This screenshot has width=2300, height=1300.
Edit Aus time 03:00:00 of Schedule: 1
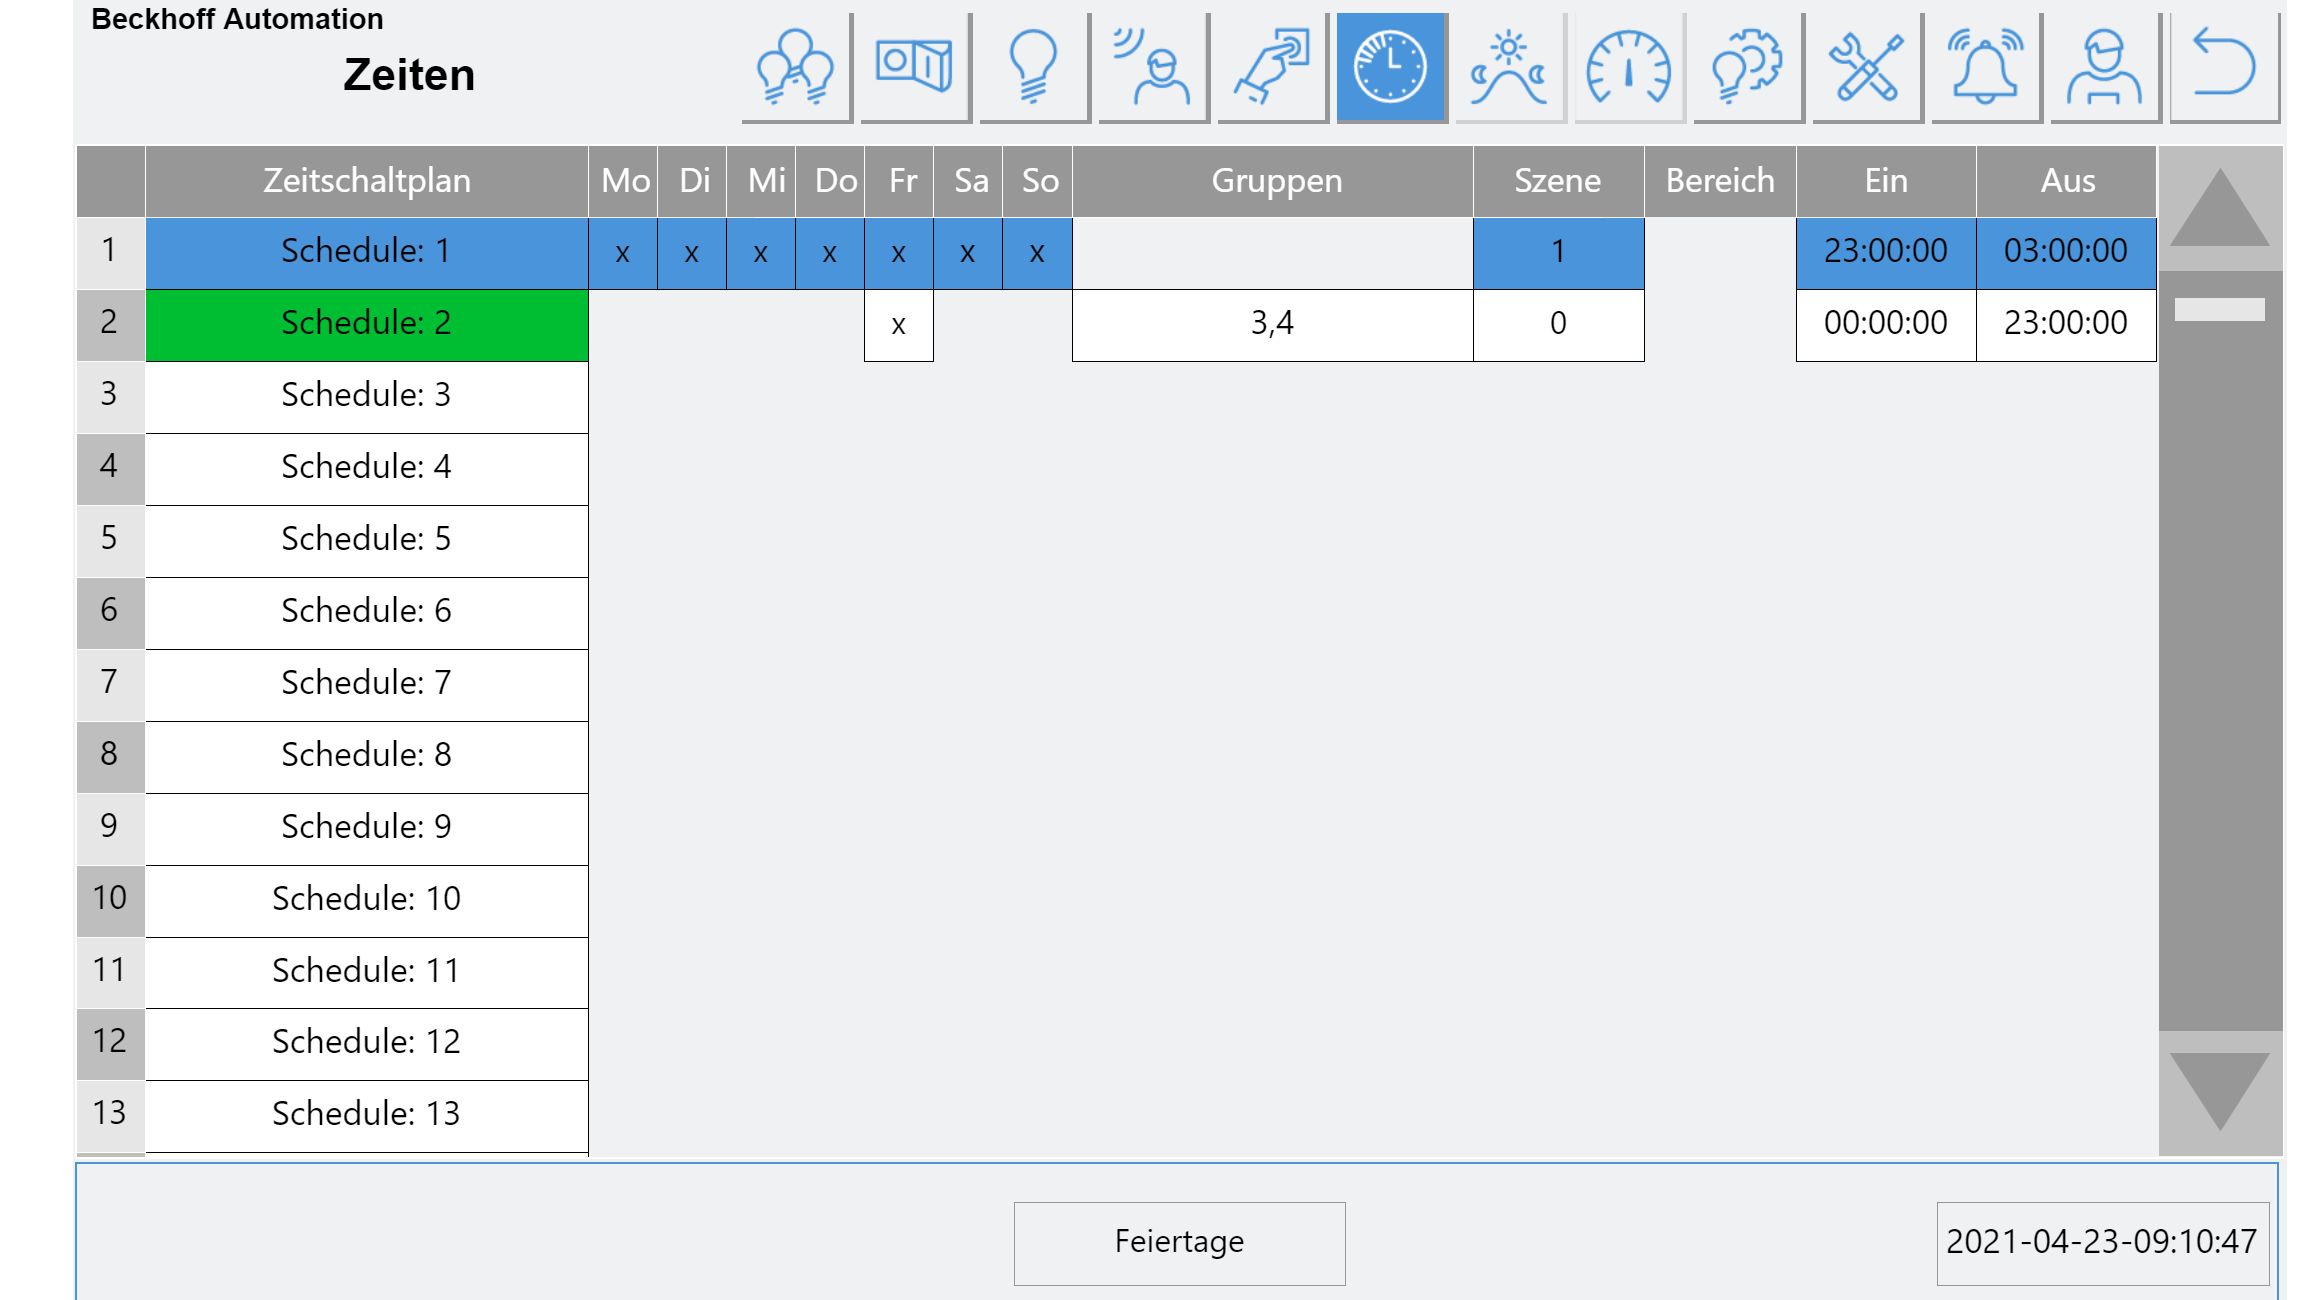(2066, 253)
